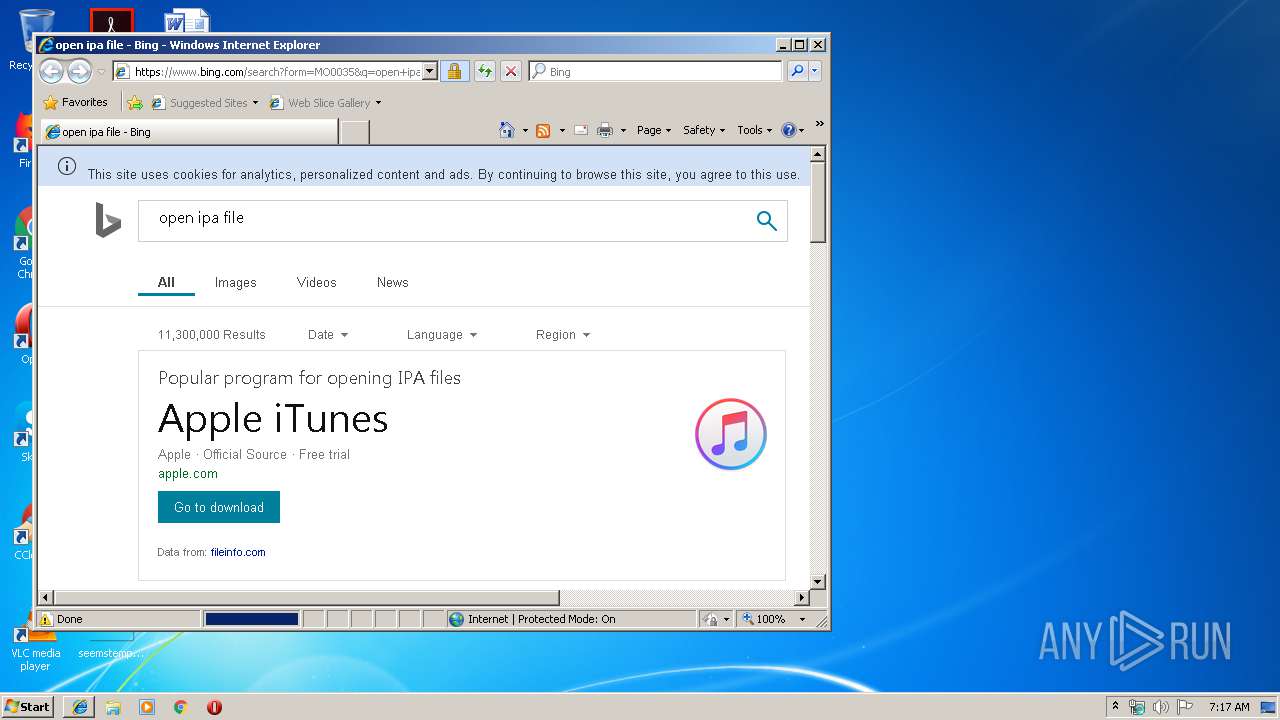Add page to Favorites bar icon
Viewport: 1280px width, 720px height.
pos(135,102)
